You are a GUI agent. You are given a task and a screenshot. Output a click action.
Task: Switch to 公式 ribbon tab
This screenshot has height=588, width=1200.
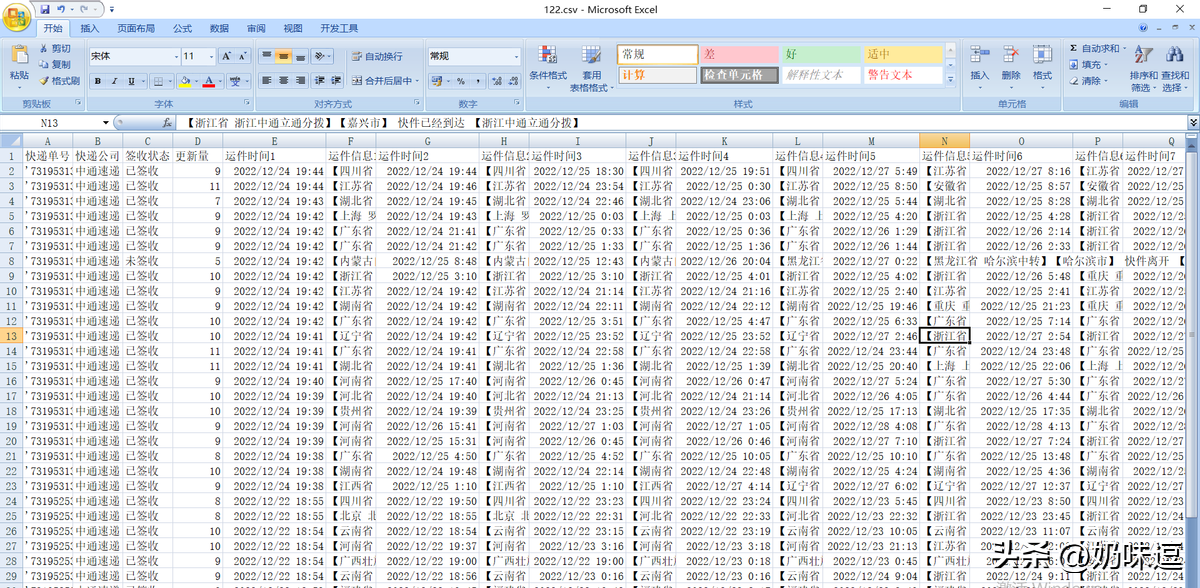point(182,28)
